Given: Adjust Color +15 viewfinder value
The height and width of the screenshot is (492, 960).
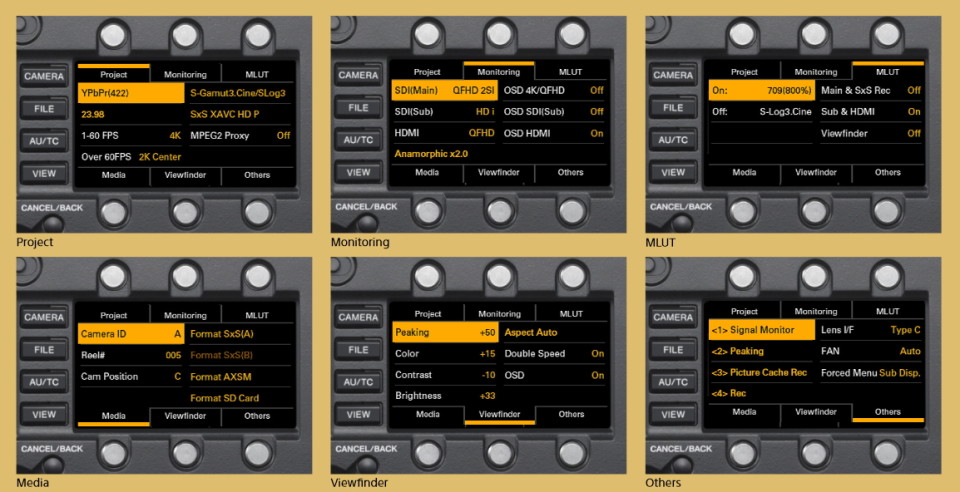Looking at the screenshot, I should (x=445, y=354).
